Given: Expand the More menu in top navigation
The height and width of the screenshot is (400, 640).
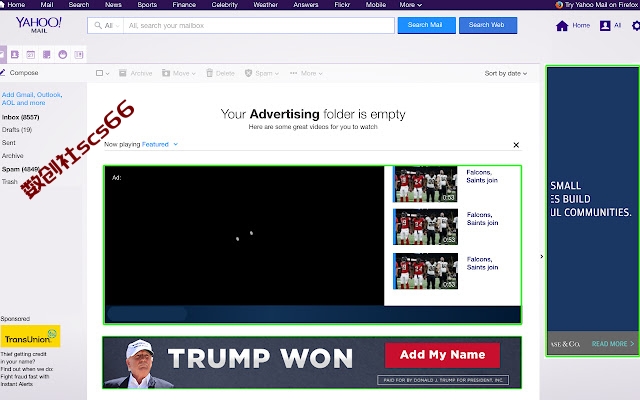Looking at the screenshot, I should click(x=410, y=4).
